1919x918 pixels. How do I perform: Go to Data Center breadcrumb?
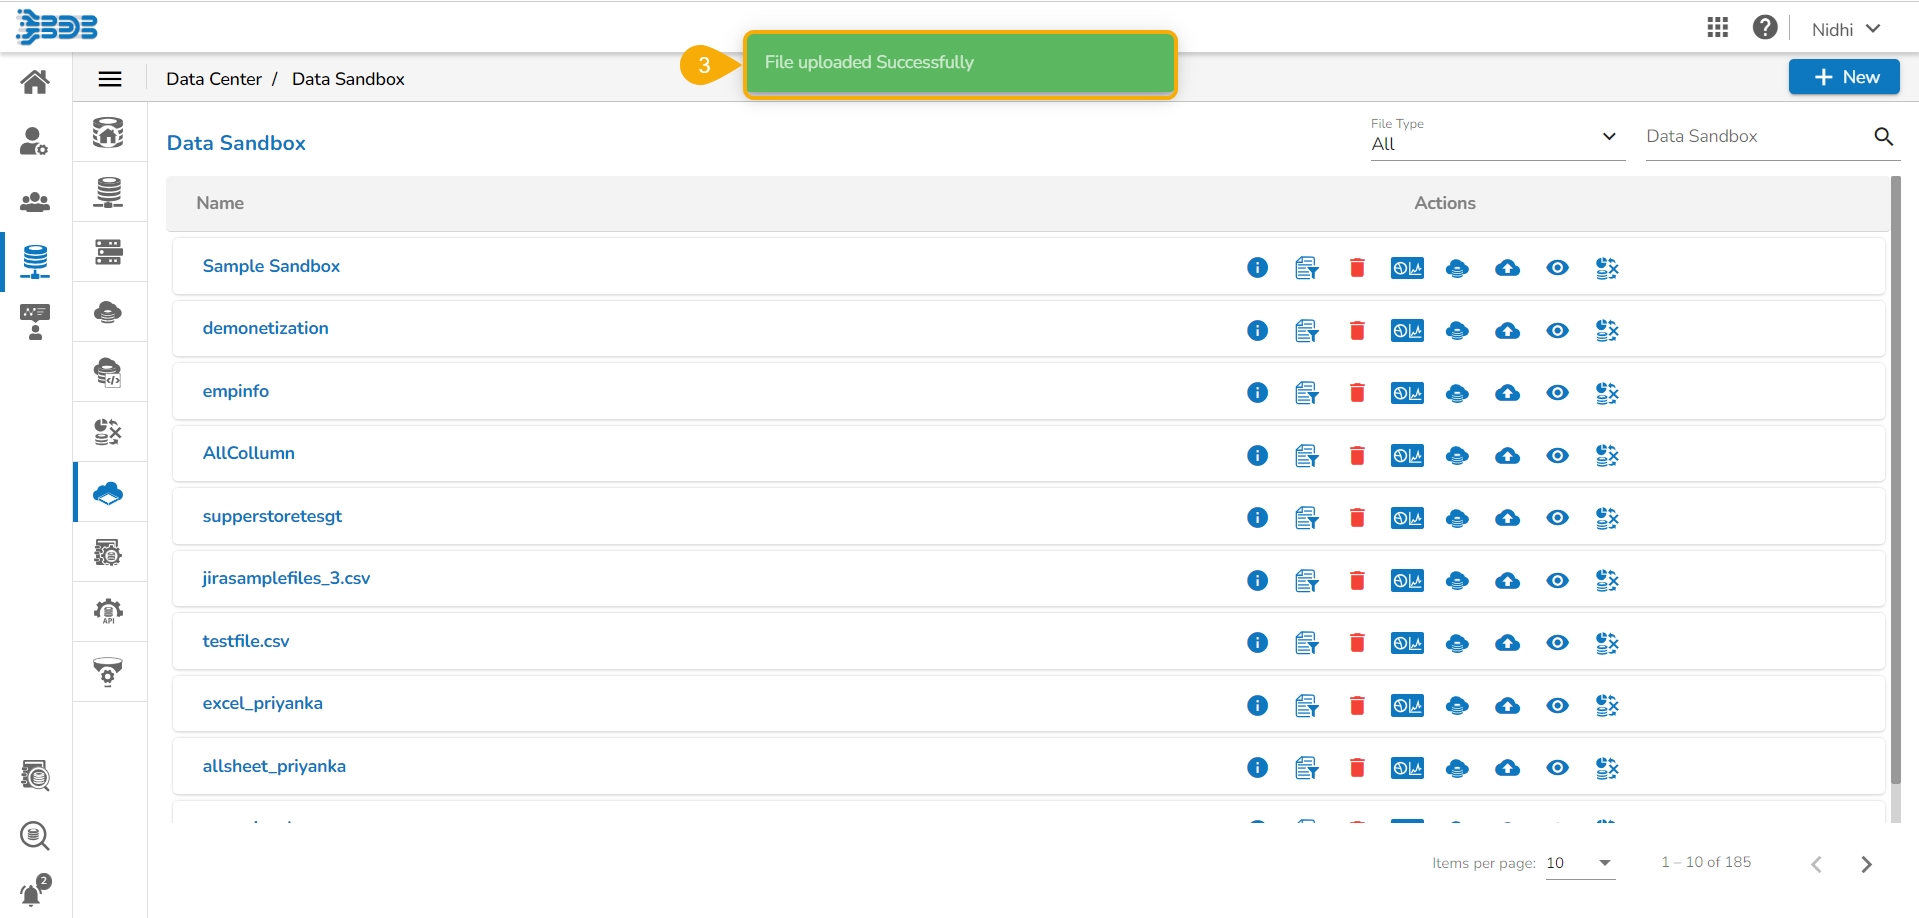click(213, 79)
